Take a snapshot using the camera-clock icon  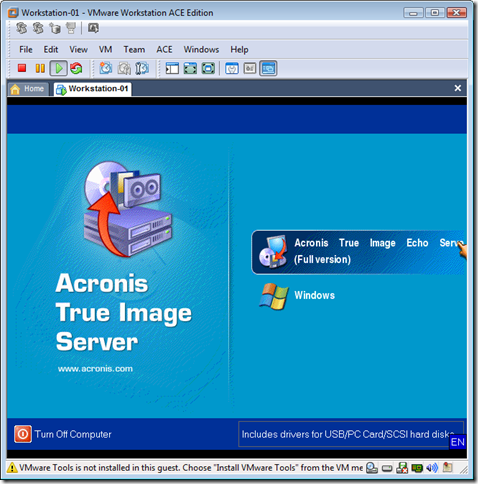tap(106, 68)
